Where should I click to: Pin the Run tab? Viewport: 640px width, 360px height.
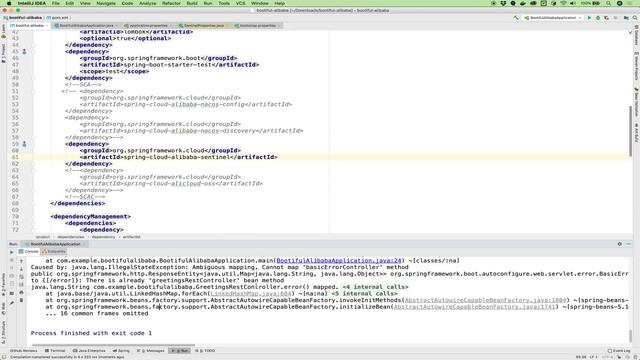pyautogui.click(x=11, y=303)
